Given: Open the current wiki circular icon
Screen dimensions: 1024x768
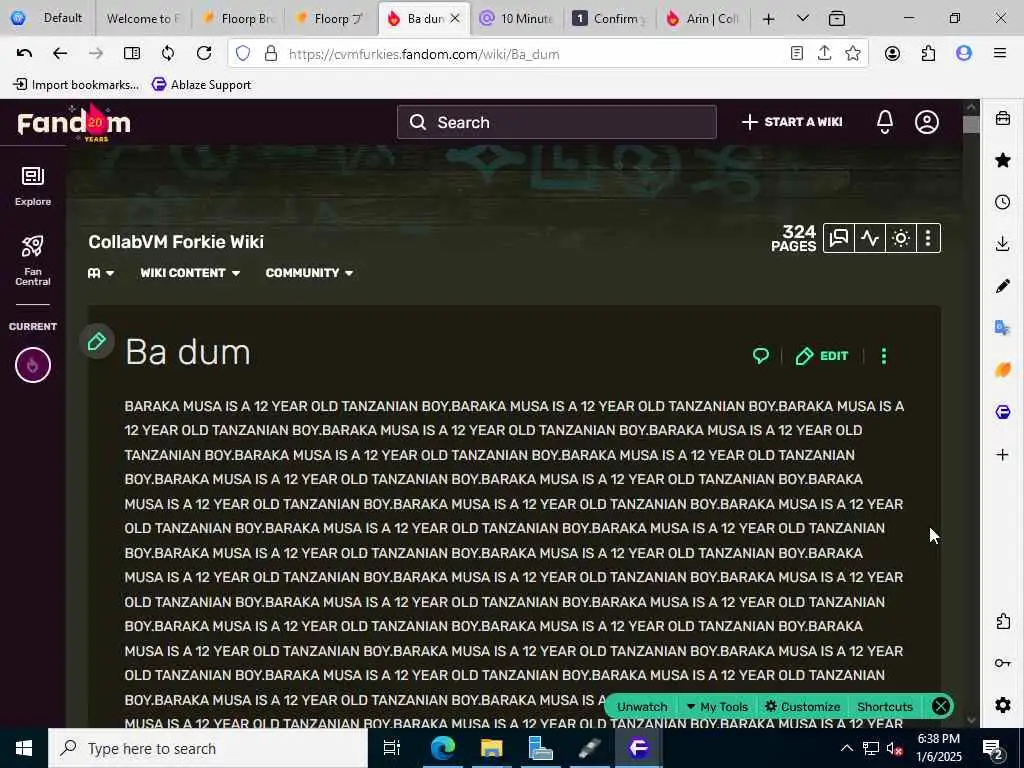Looking at the screenshot, I should click(33, 365).
